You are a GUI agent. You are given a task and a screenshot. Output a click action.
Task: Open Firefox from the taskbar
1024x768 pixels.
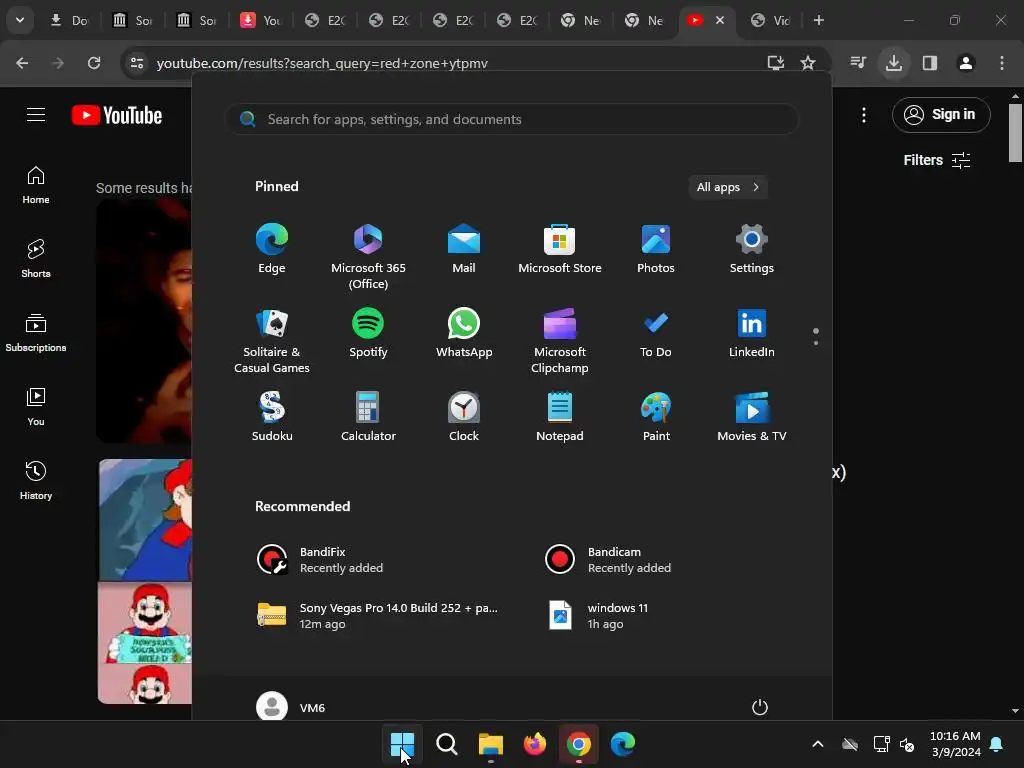tap(535, 744)
